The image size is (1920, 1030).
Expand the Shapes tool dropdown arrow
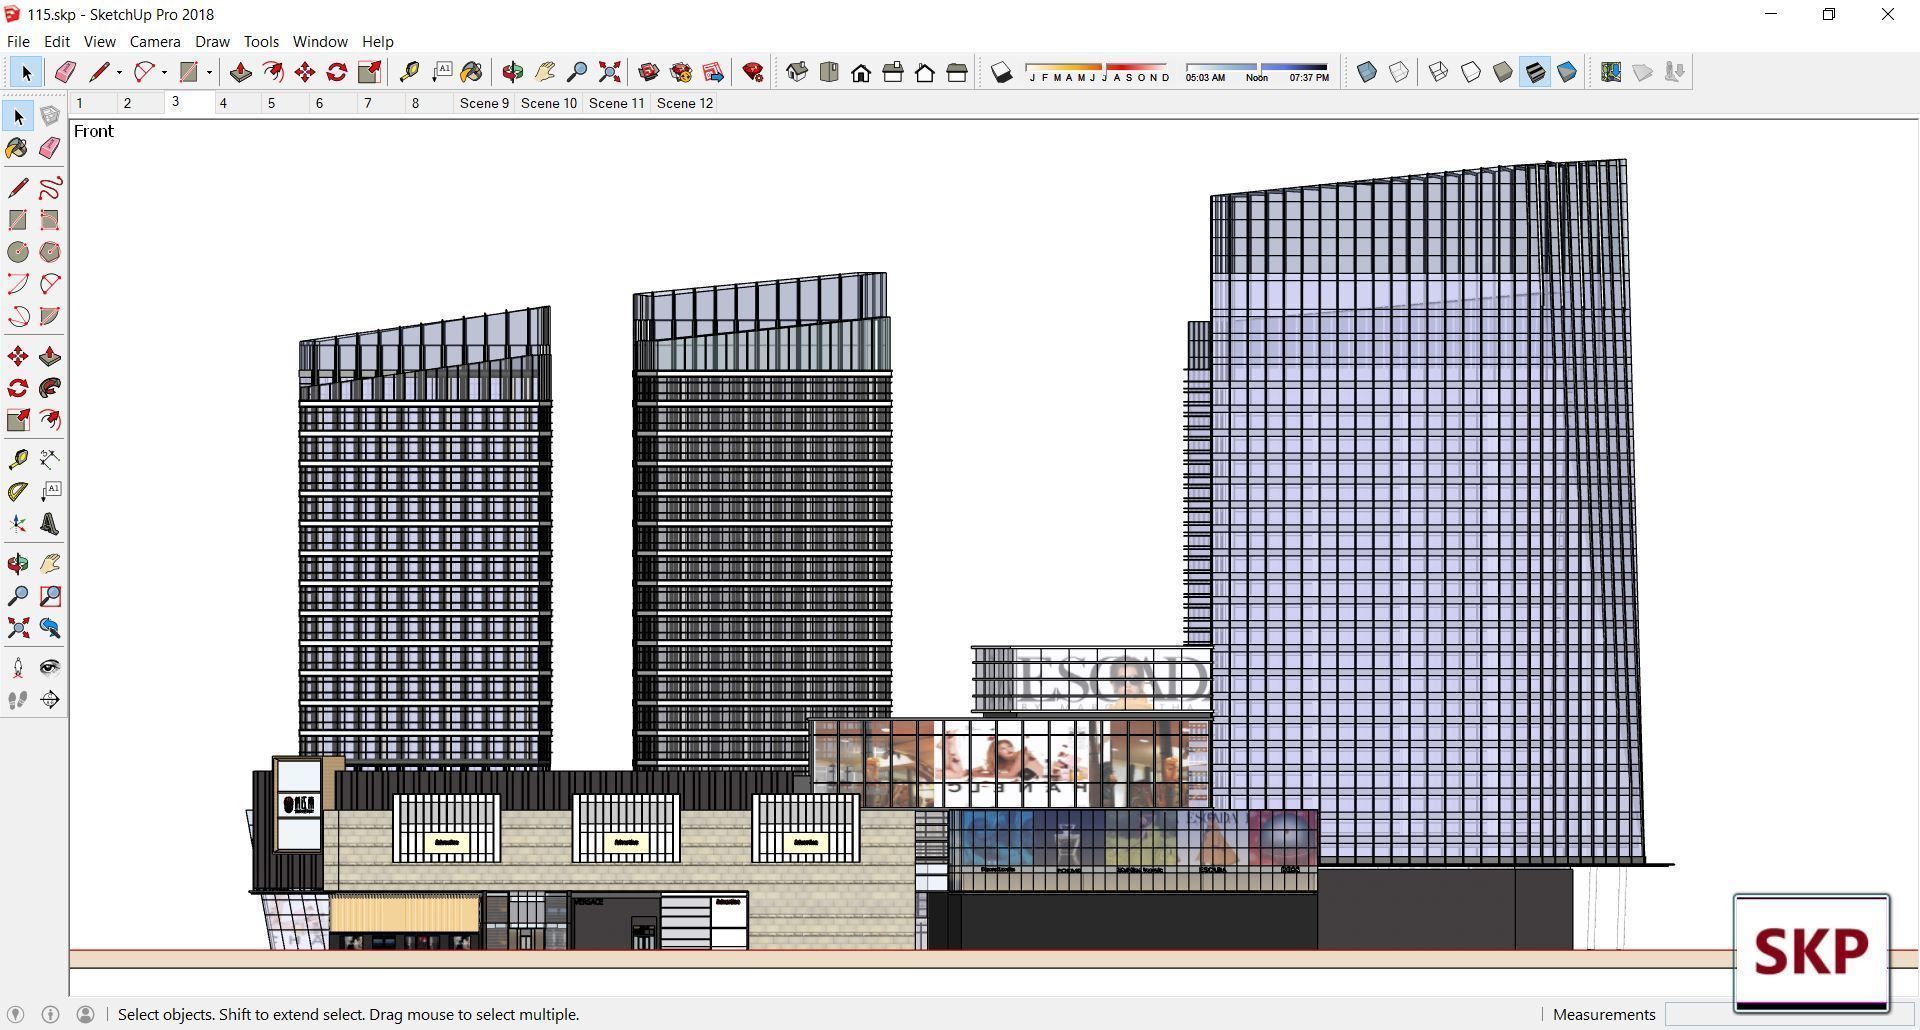209,72
